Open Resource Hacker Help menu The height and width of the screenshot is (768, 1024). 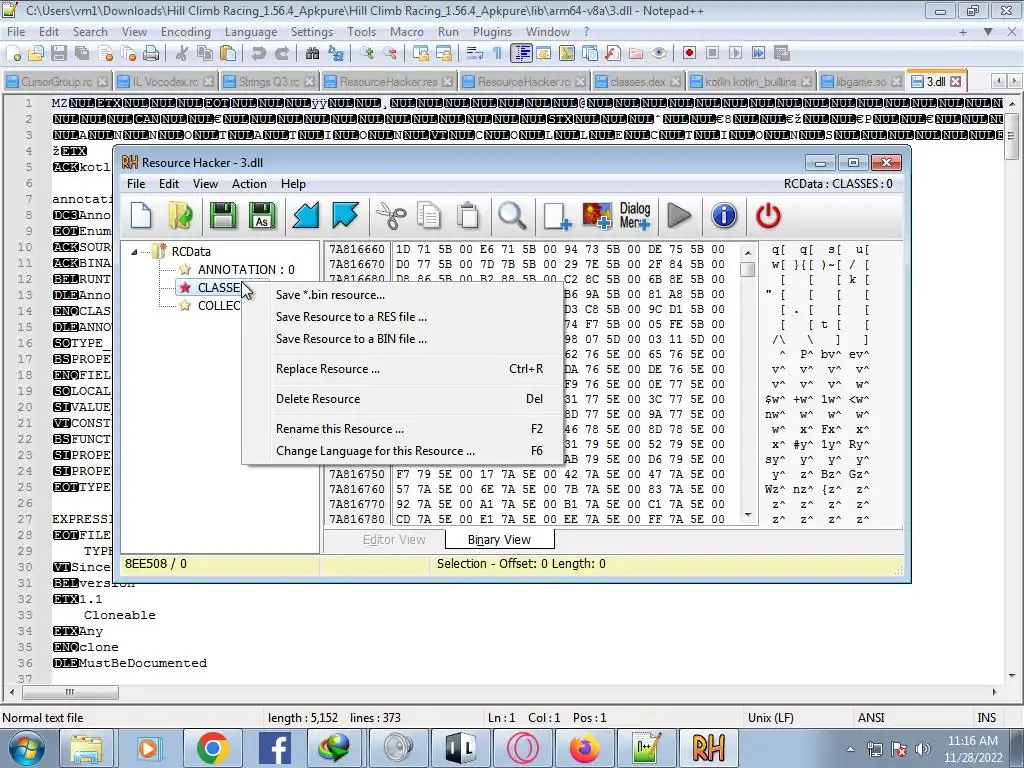(293, 184)
